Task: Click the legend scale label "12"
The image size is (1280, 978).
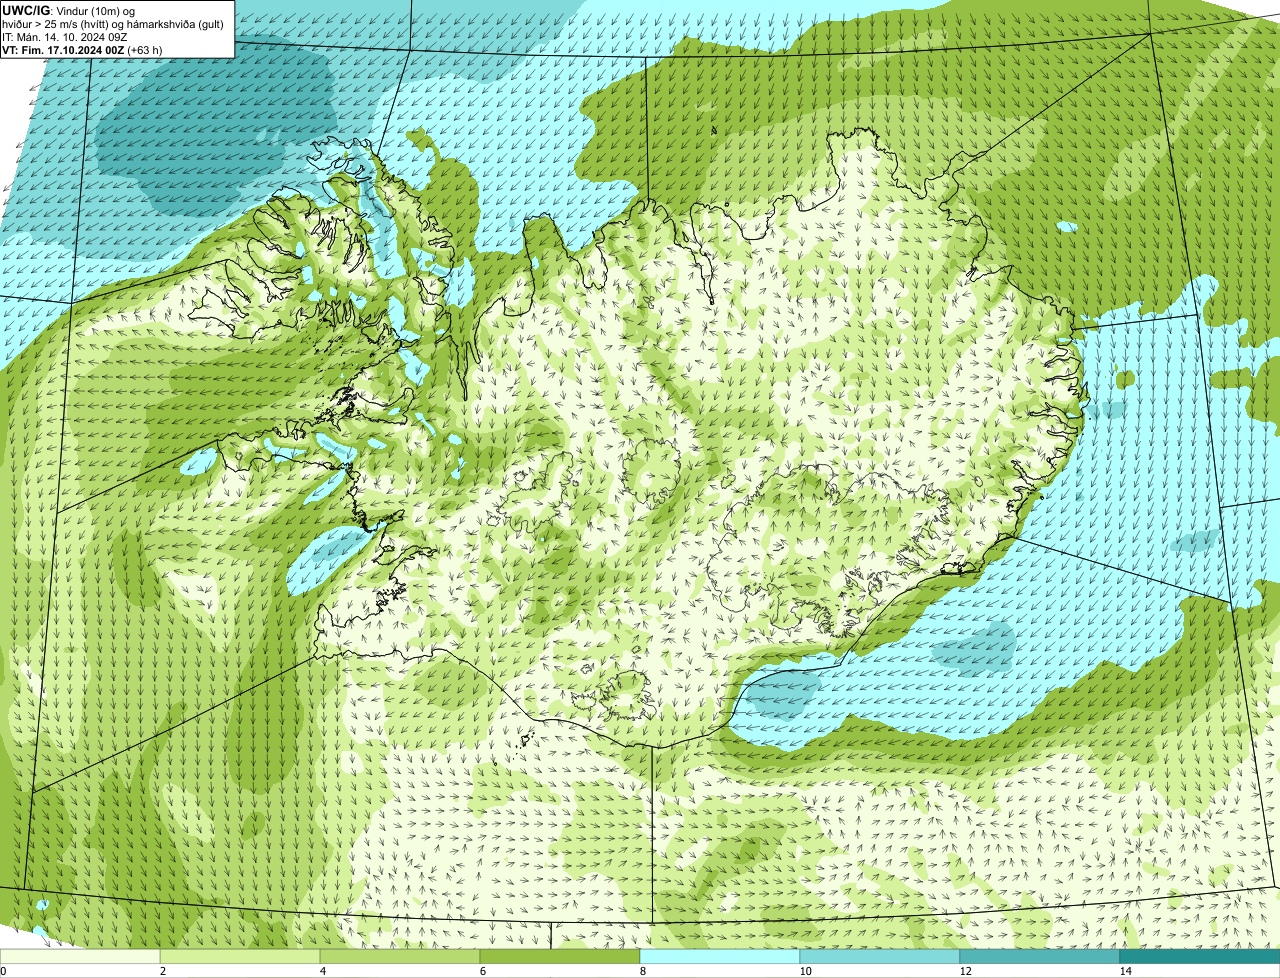Action: pyautogui.click(x=965, y=971)
